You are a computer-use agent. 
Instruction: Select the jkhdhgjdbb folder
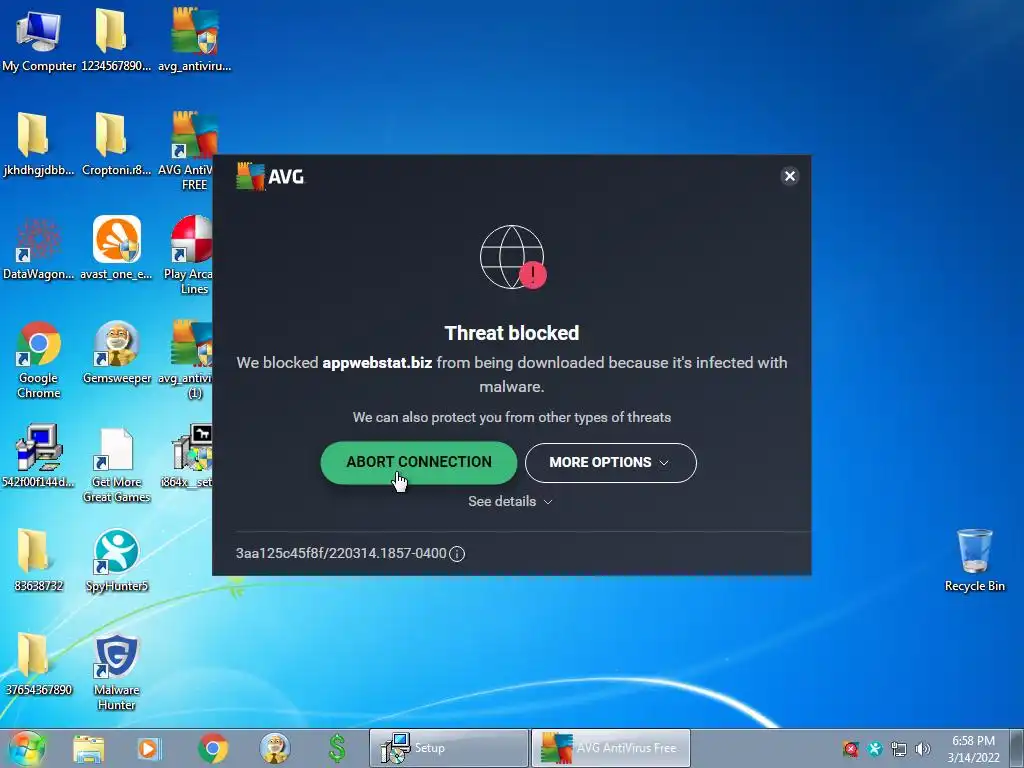pos(39,144)
